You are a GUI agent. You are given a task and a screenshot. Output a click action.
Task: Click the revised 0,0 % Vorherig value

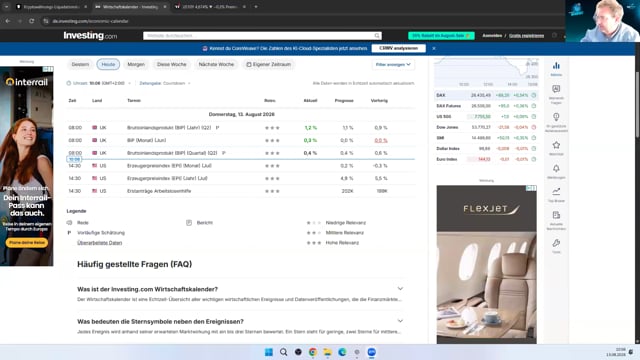pyautogui.click(x=381, y=140)
